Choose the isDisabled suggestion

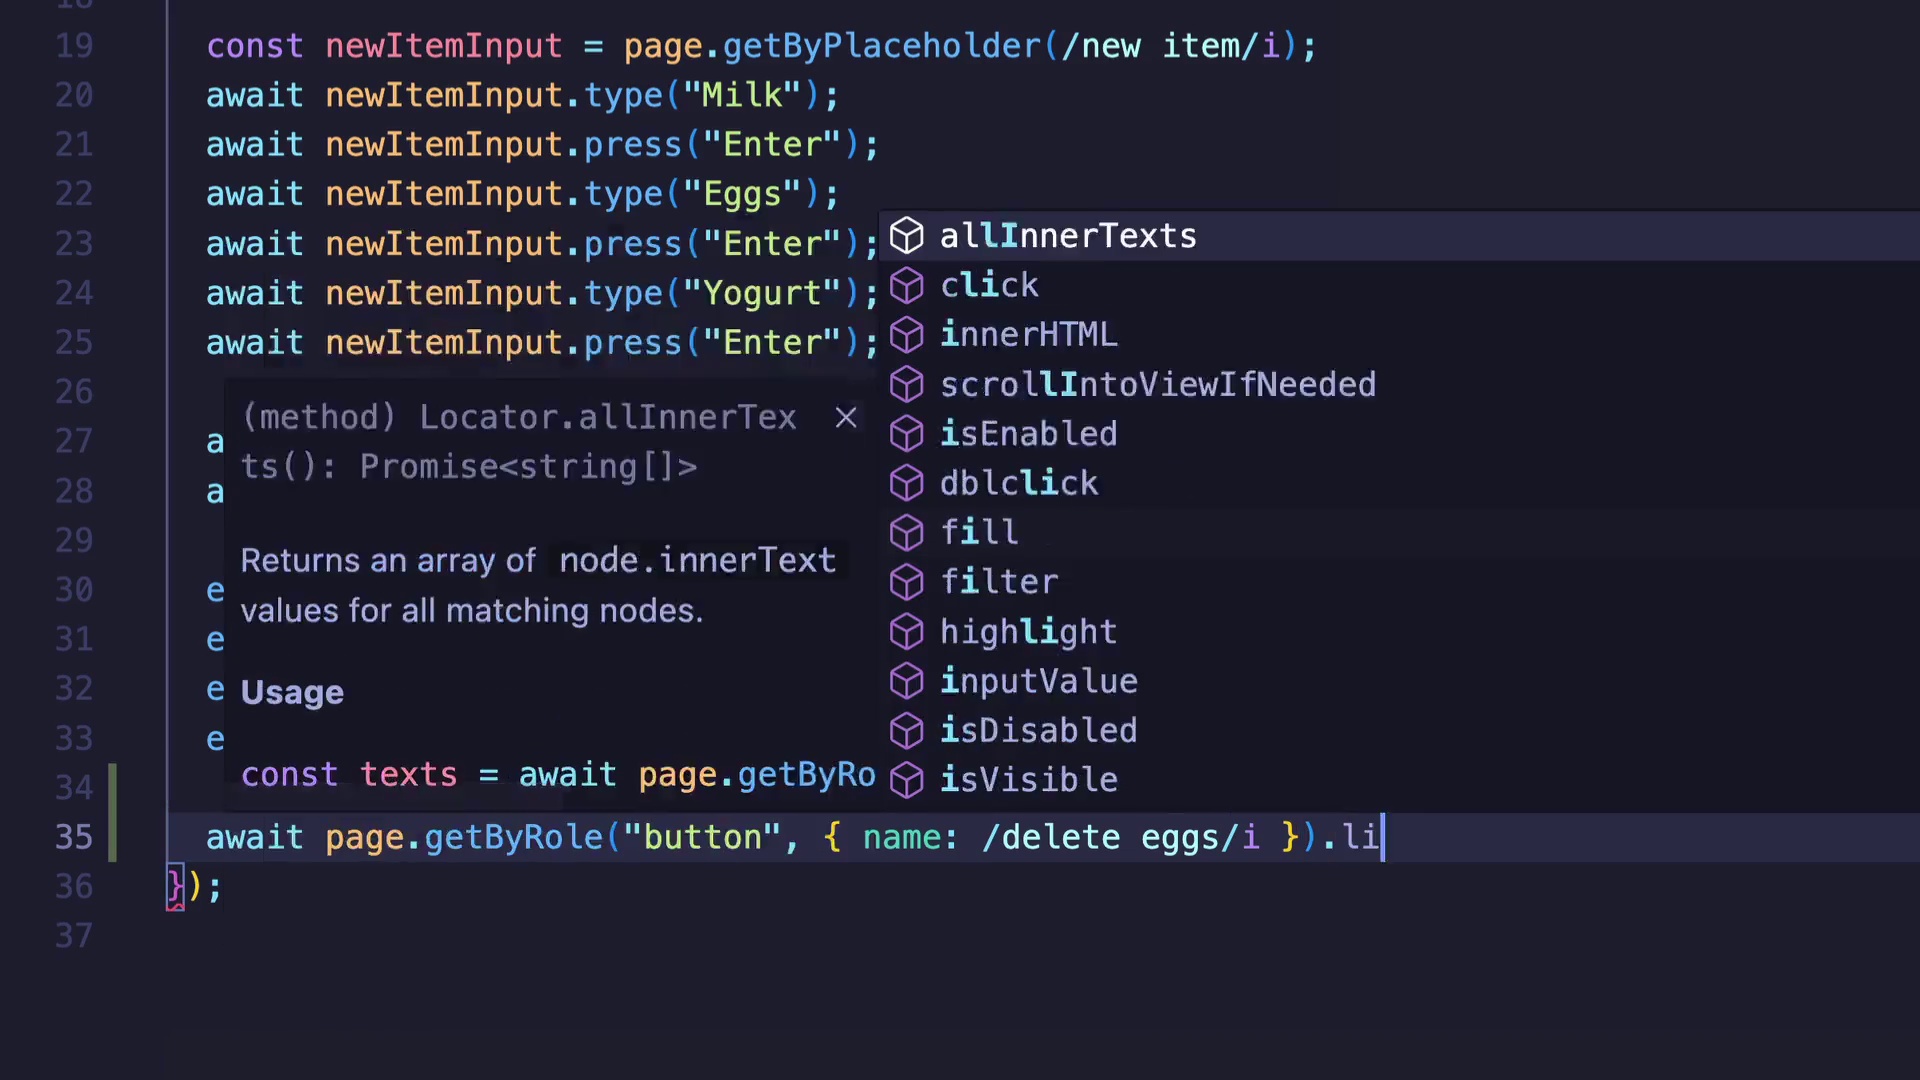[1399, 731]
